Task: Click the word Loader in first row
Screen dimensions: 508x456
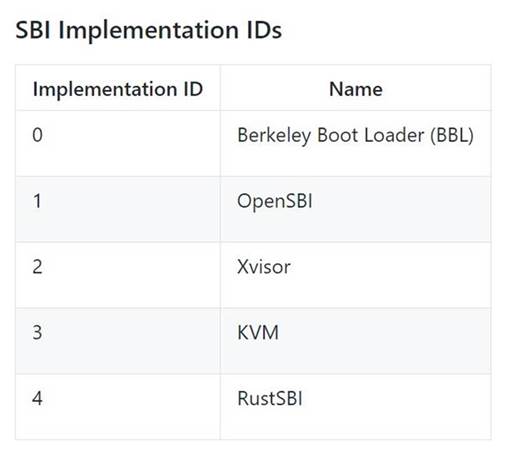Action: 394,135
